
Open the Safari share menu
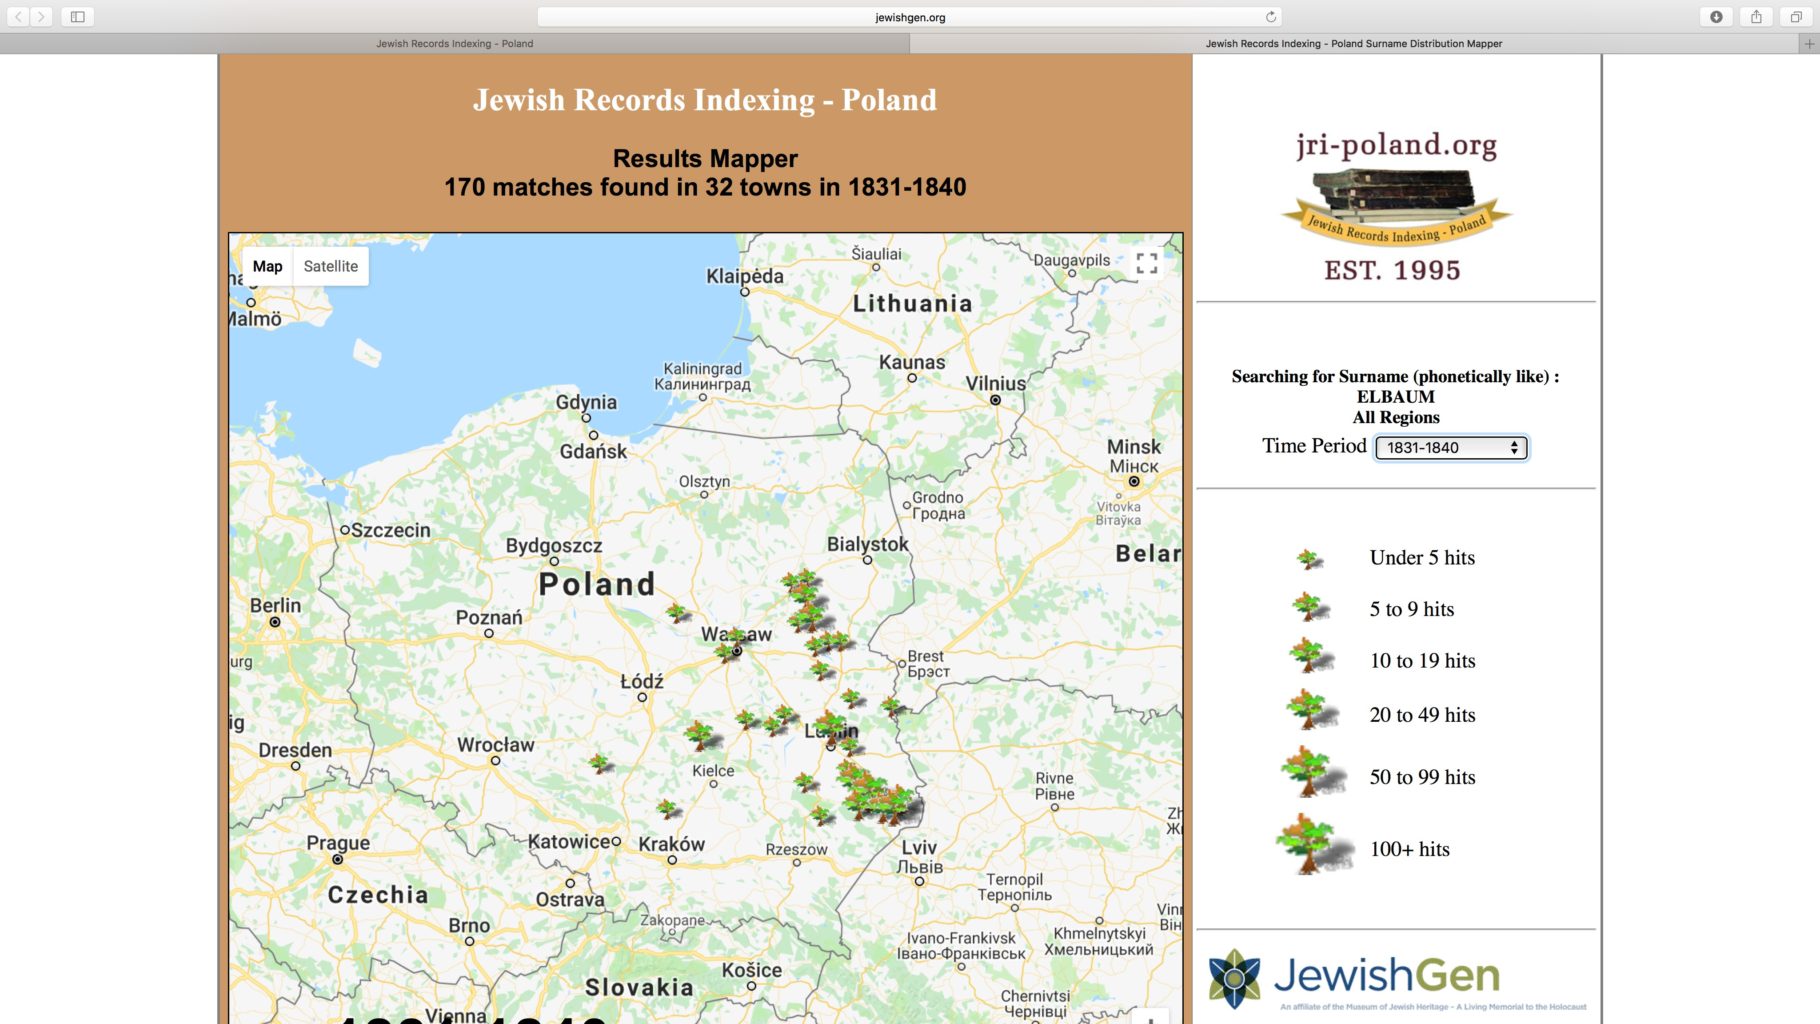(x=1756, y=17)
